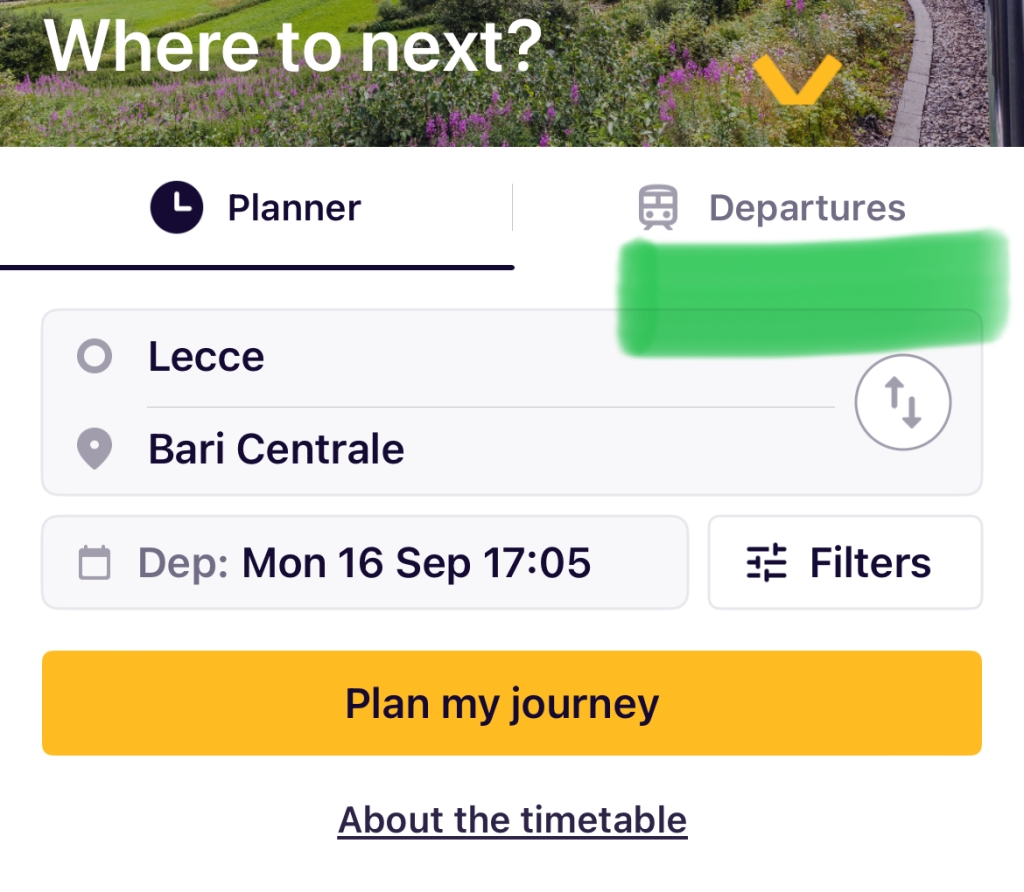Viewport: 1024px width, 892px height.
Task: Select Mon 16 Sep 17:05 departure time
Action: pos(417,563)
